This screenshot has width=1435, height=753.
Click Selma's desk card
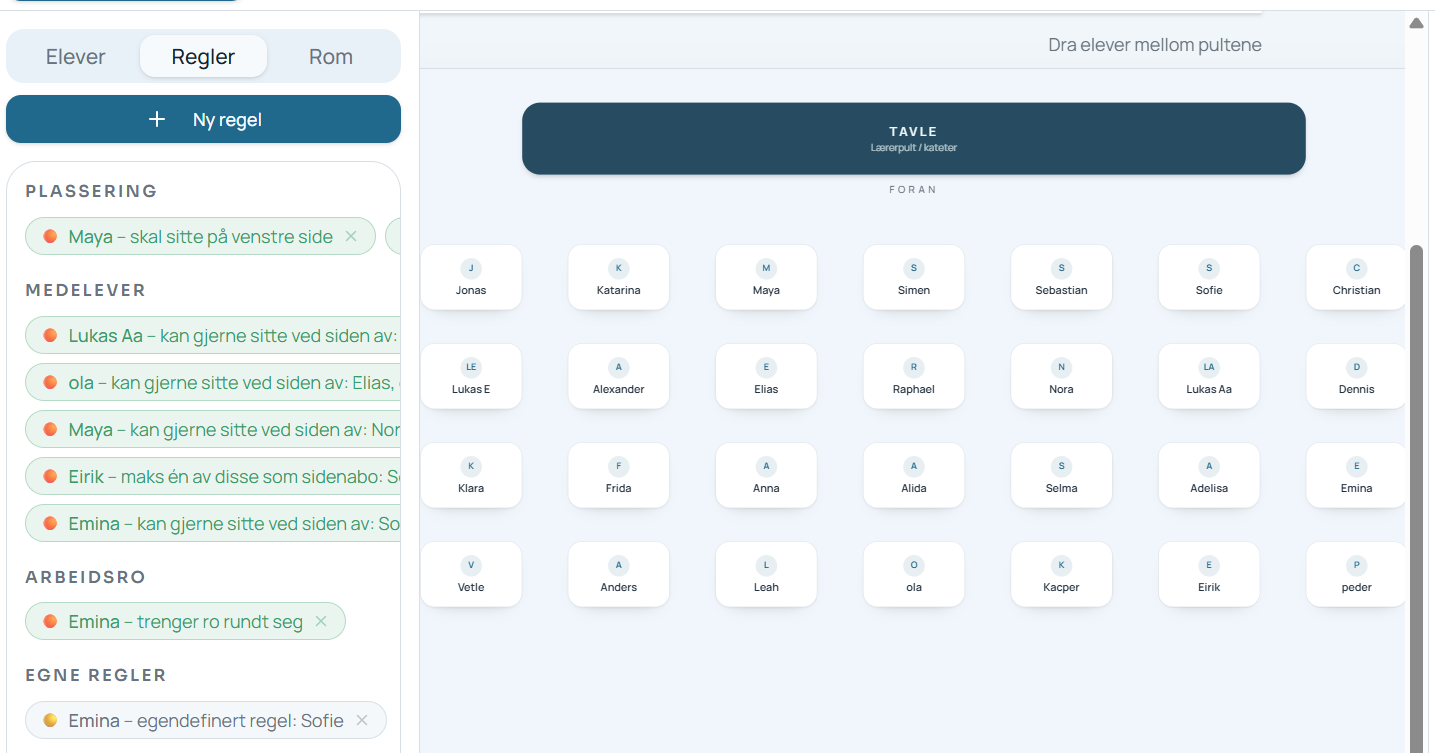[1062, 476]
